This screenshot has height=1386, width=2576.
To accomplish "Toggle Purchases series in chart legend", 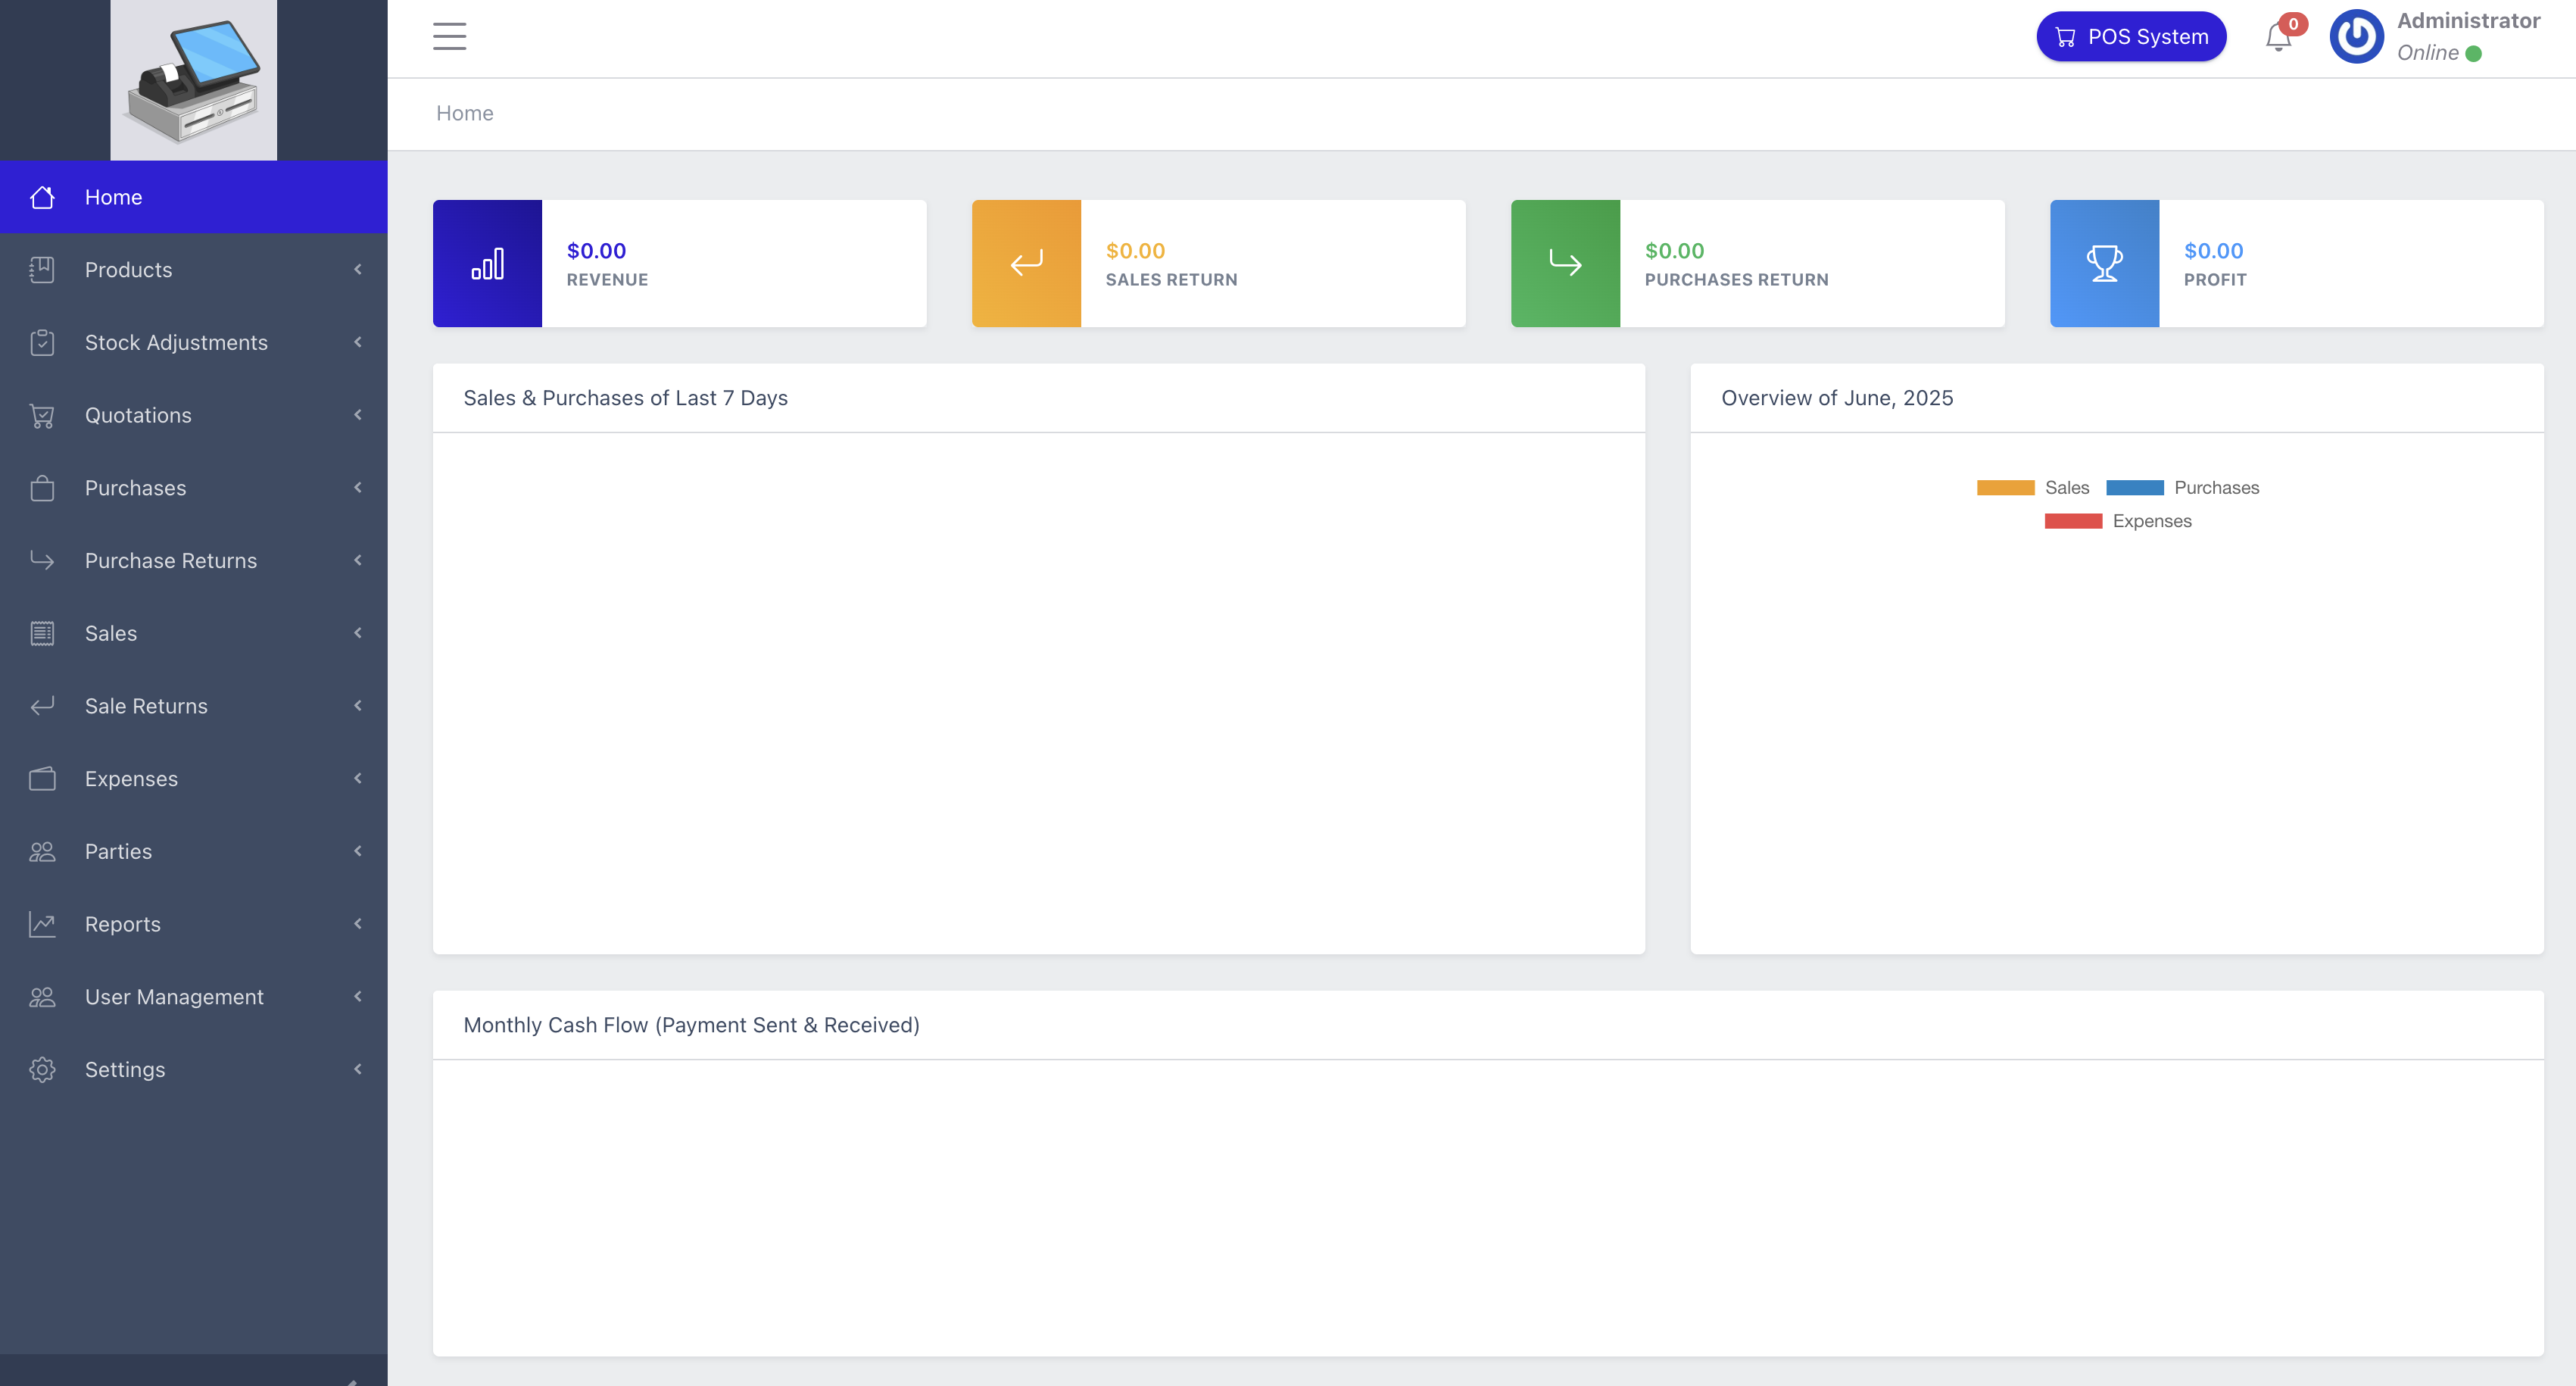I will coord(2182,487).
